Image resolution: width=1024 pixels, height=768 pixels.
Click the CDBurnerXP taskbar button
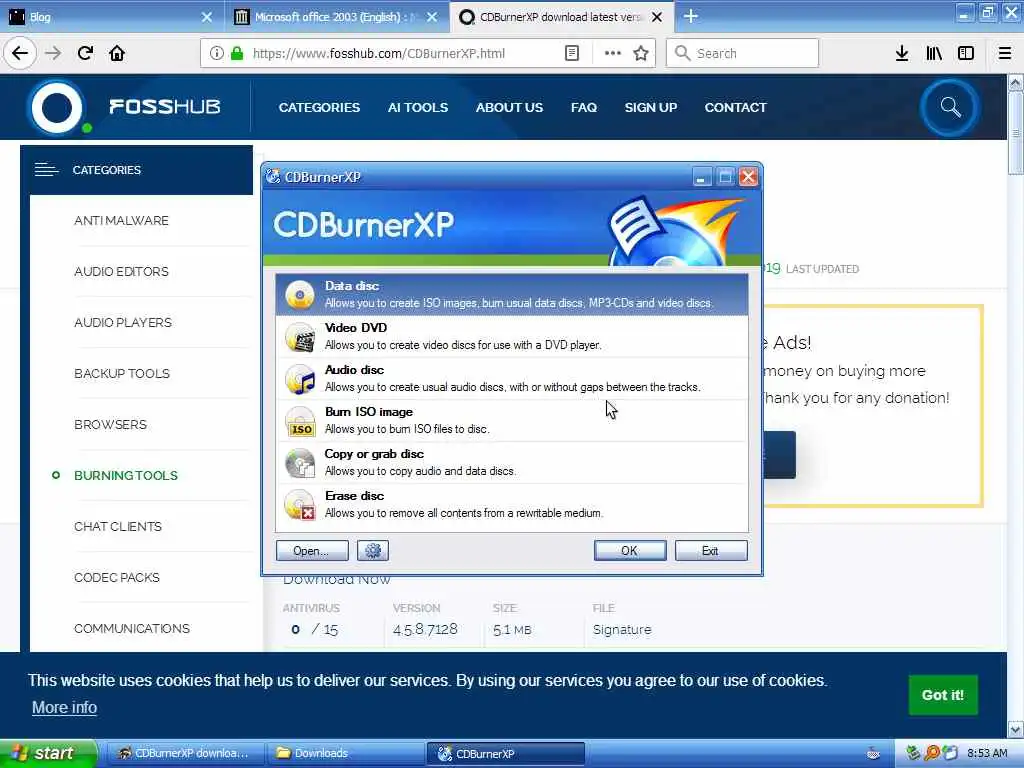[x=505, y=753]
